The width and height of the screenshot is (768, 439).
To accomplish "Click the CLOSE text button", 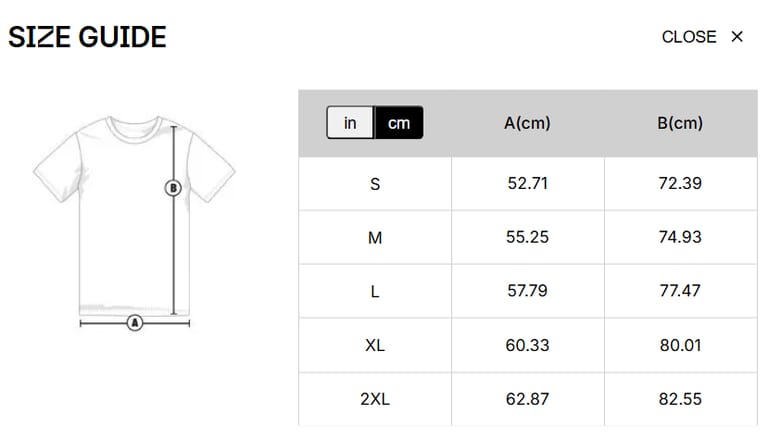I will click(689, 37).
